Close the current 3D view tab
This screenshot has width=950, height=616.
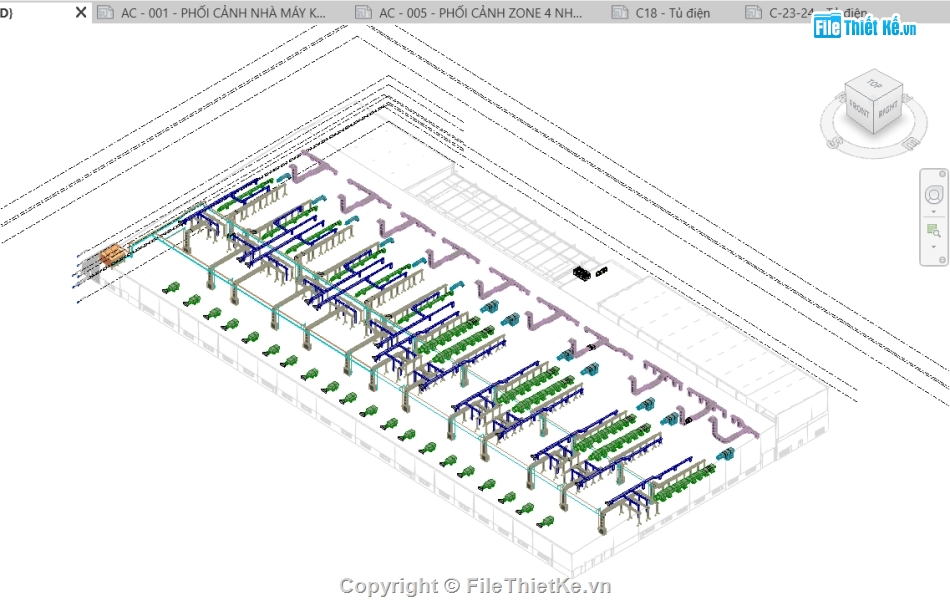pyautogui.click(x=81, y=12)
